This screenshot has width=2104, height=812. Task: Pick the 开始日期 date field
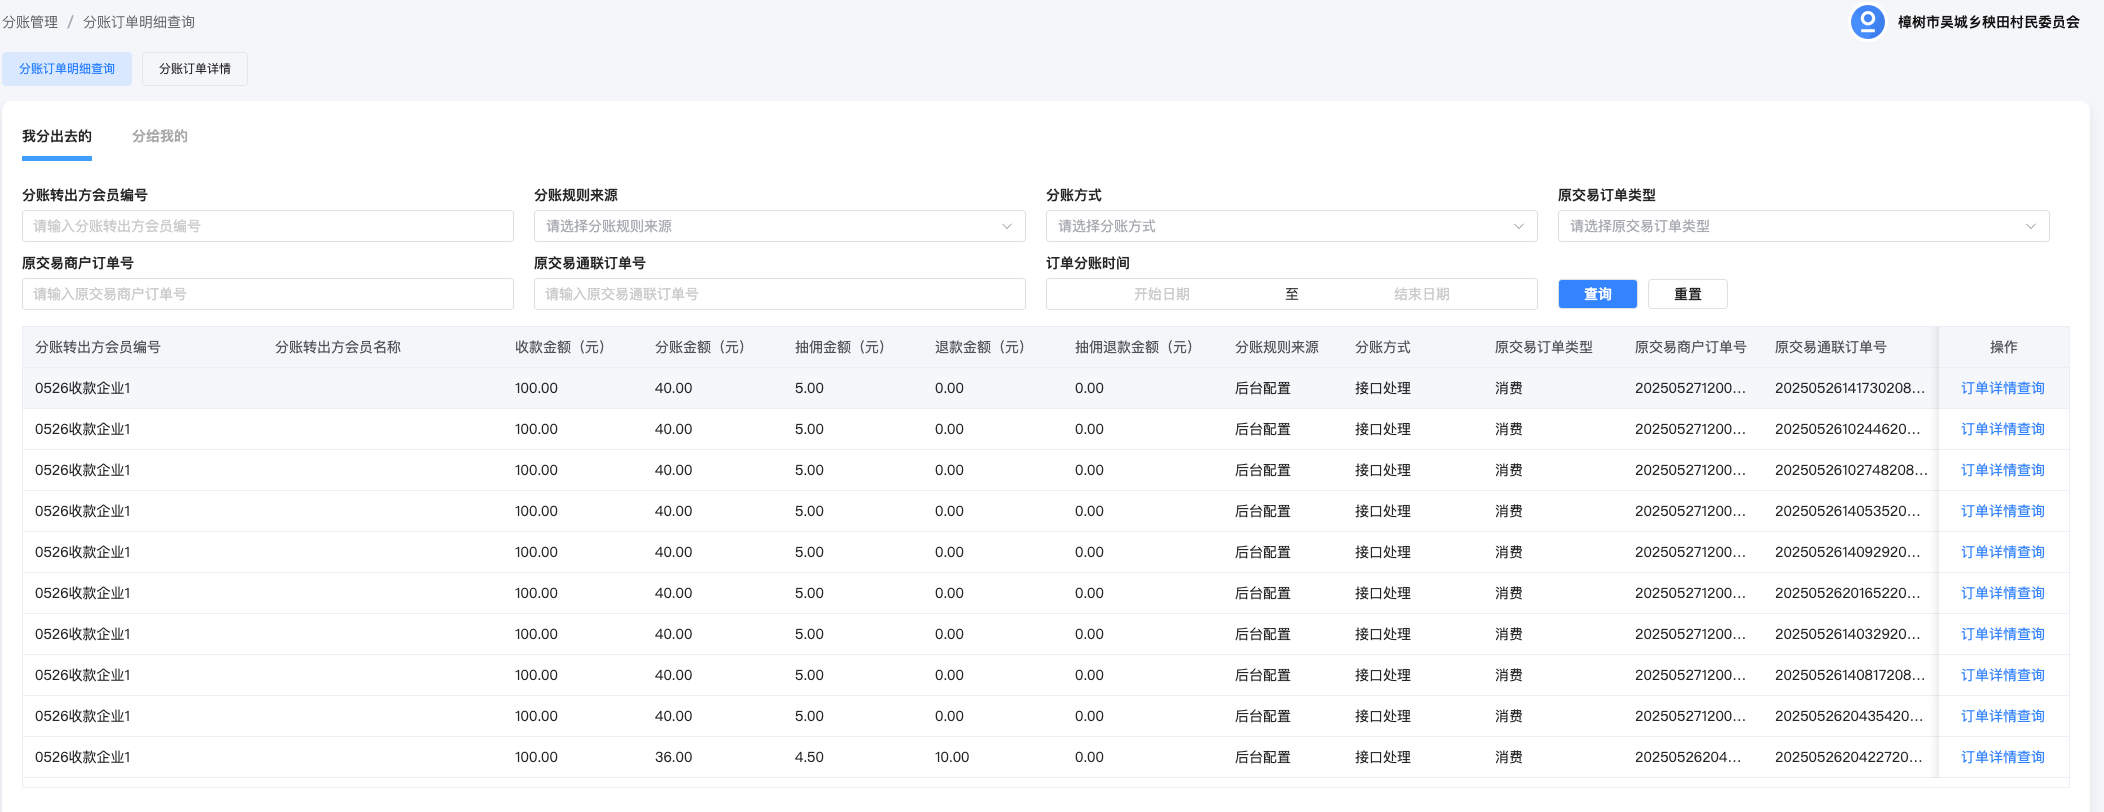1161,294
